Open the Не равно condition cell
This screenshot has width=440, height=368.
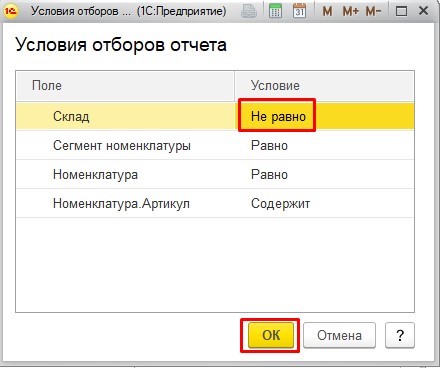pyautogui.click(x=277, y=116)
